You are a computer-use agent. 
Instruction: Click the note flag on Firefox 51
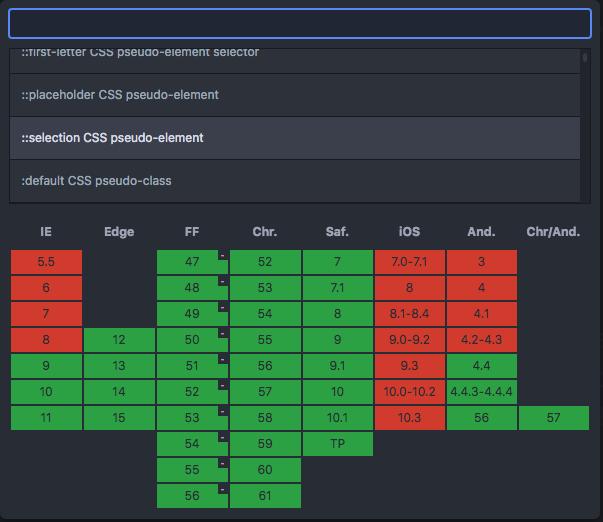(x=223, y=359)
